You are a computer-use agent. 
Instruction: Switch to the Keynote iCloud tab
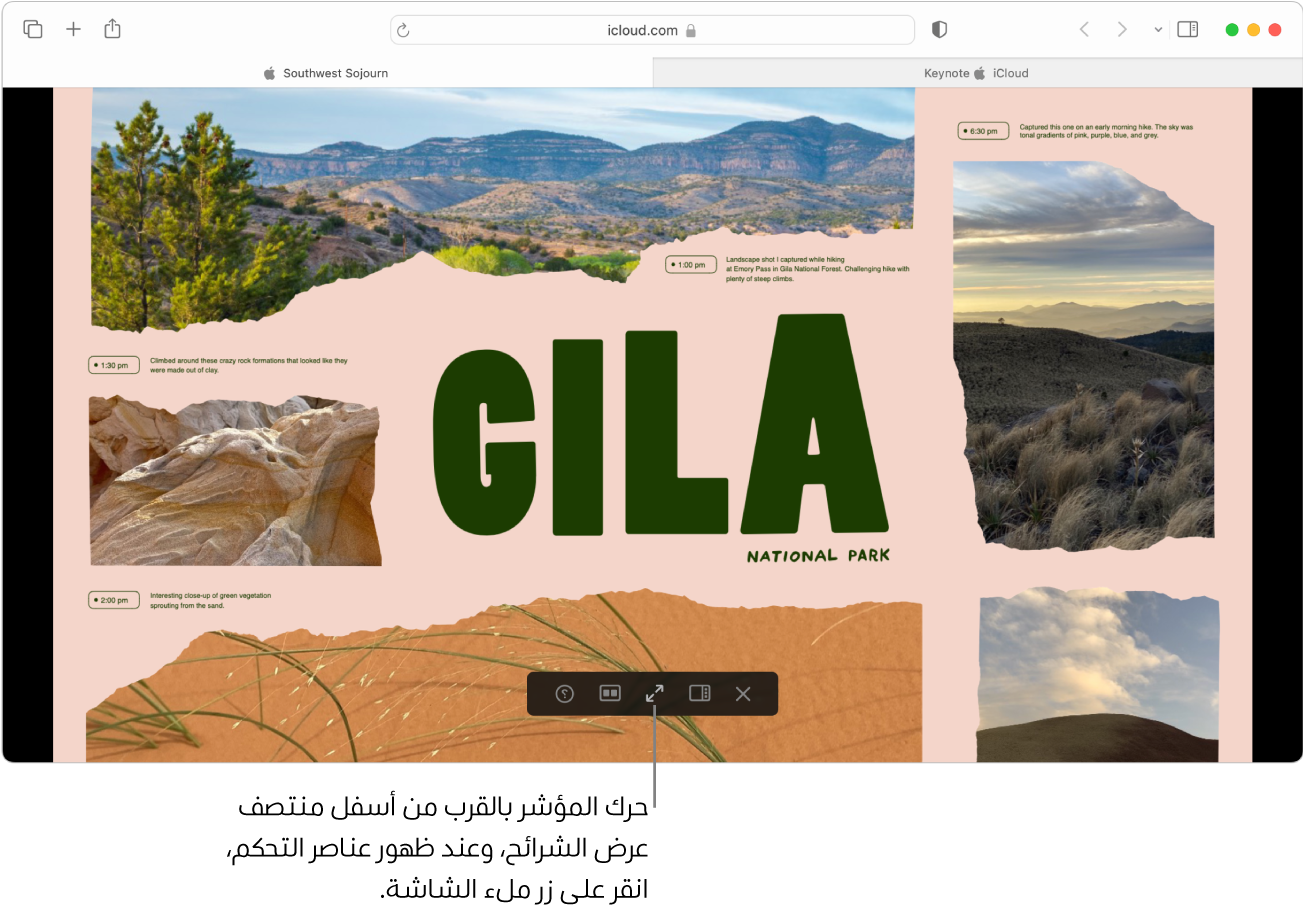tap(977, 73)
